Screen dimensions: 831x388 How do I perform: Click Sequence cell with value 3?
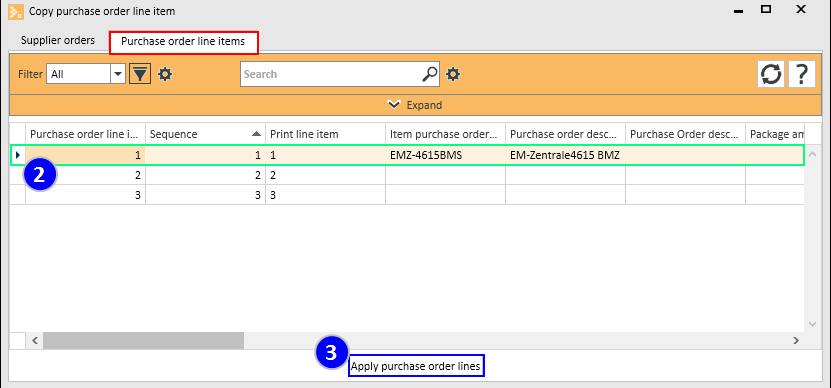(x=206, y=195)
